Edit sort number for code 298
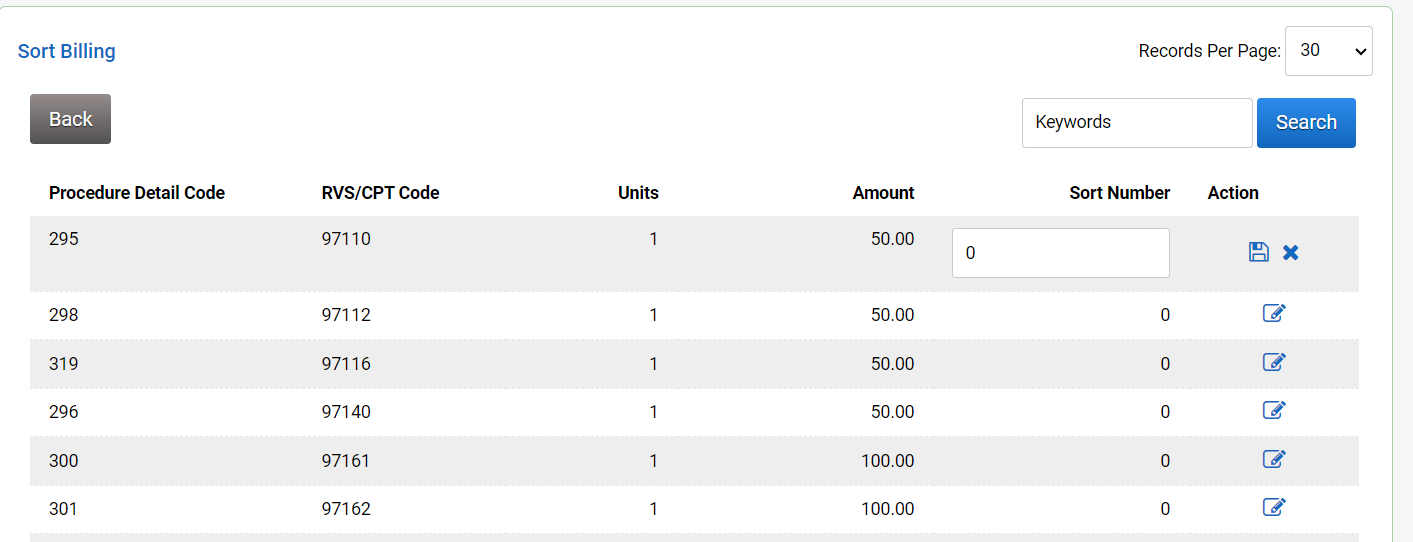 (1274, 314)
